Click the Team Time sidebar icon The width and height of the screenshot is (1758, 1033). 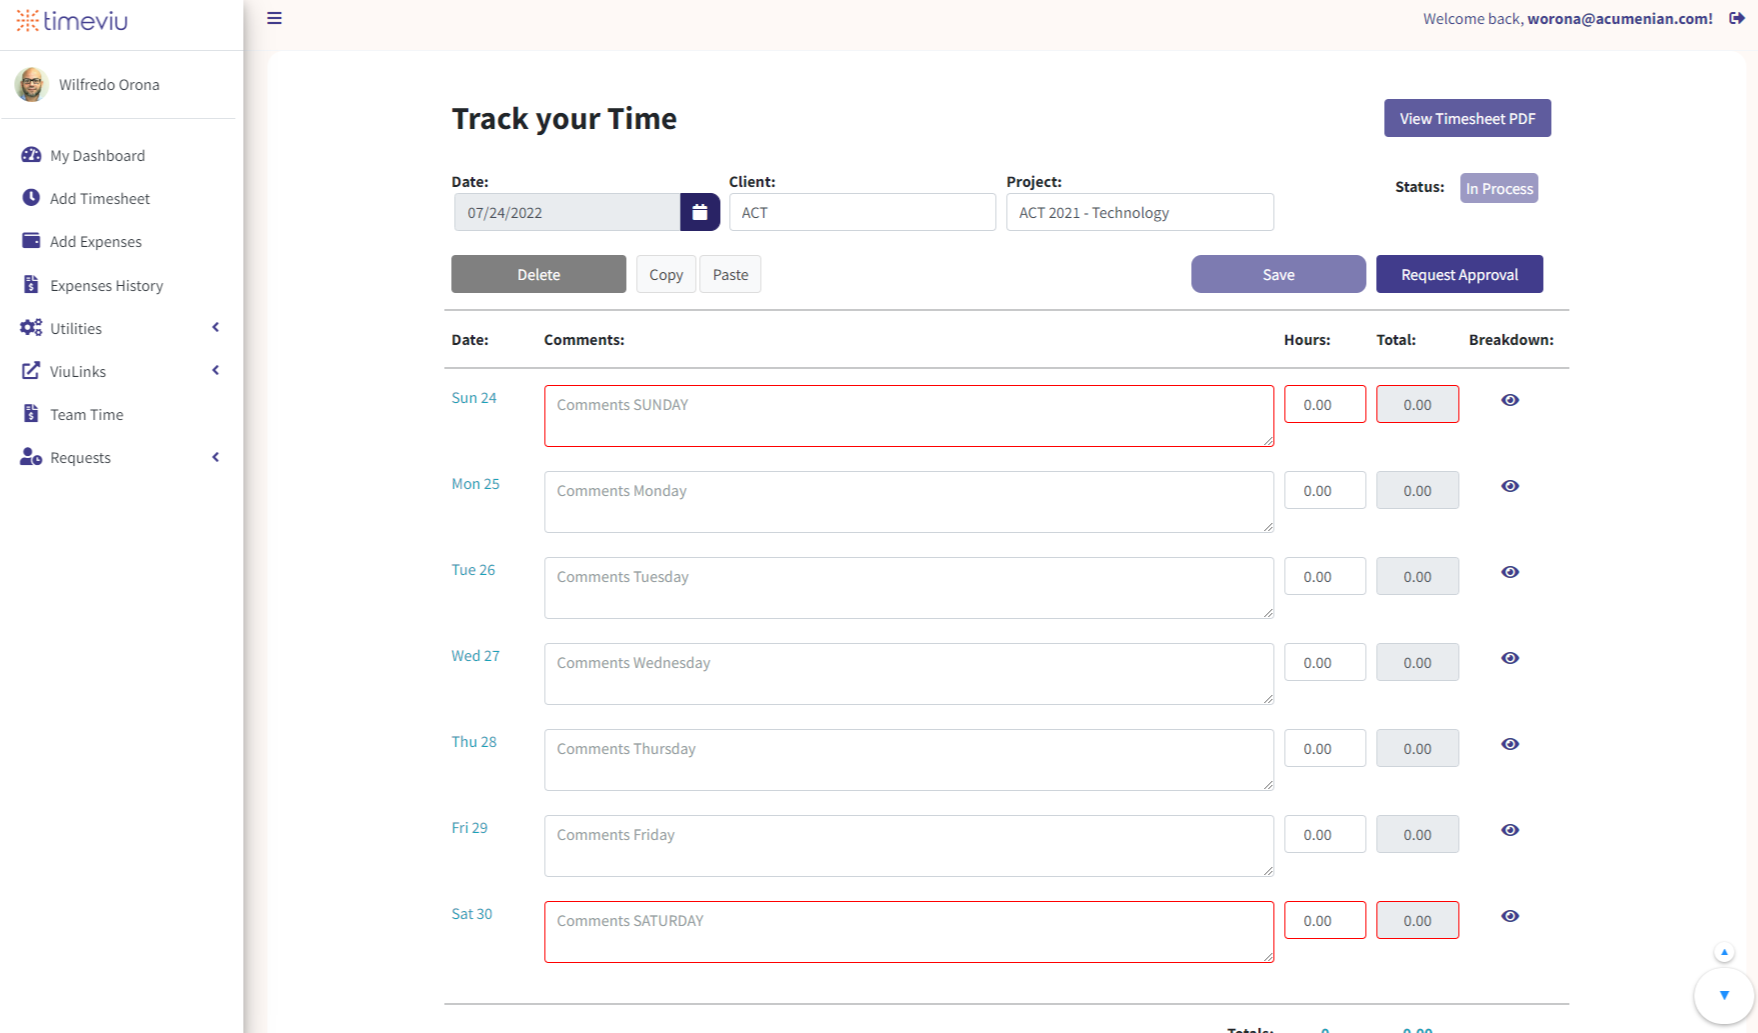tap(31, 414)
